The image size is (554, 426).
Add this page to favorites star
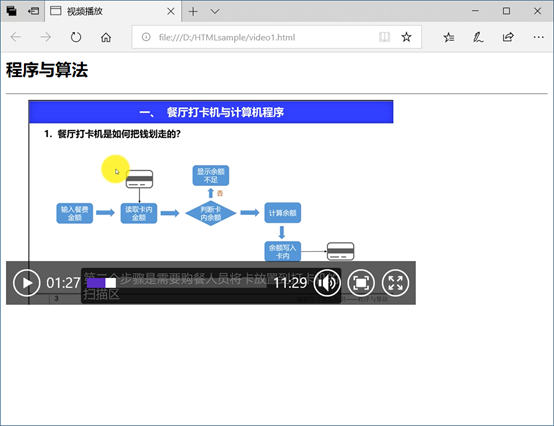[x=406, y=37]
